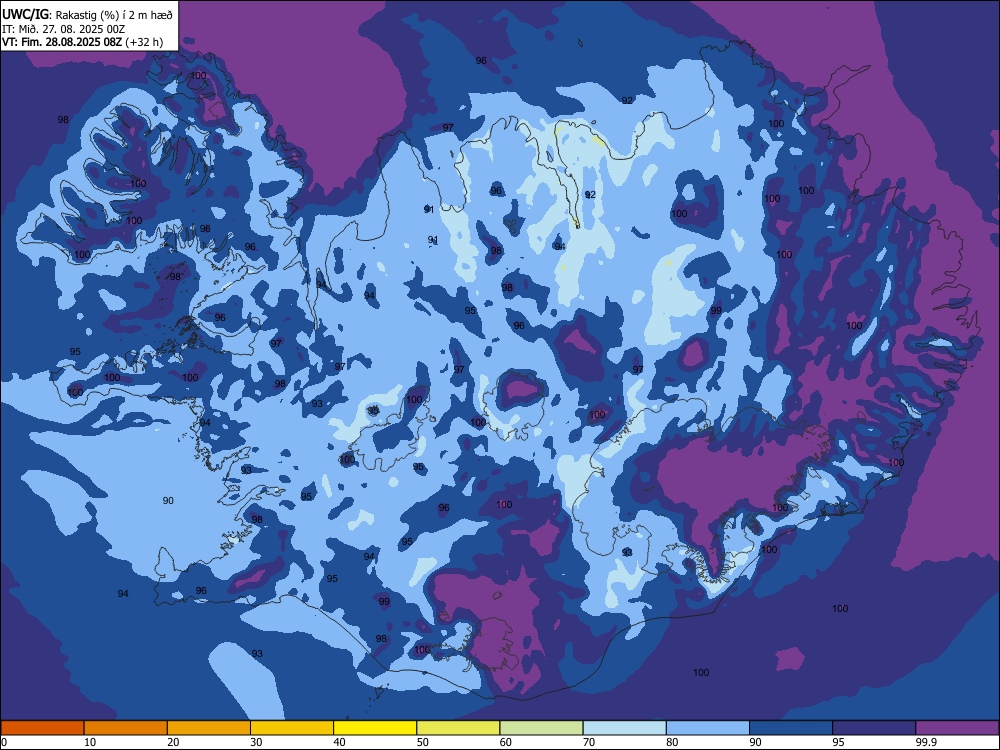
Task: Click the purple above-99.9 legend swatch
Action: point(957,728)
